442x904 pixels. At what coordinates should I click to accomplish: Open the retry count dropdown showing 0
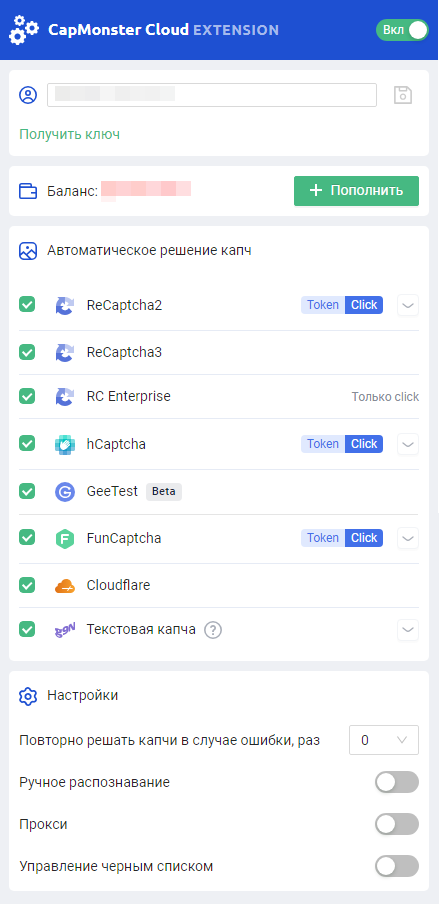pos(384,740)
